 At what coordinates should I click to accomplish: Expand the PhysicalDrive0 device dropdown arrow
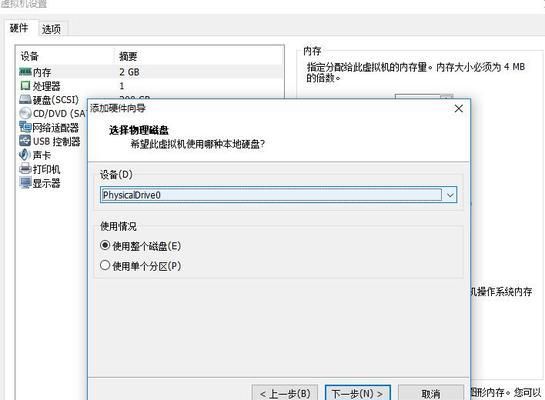[x=450, y=195]
